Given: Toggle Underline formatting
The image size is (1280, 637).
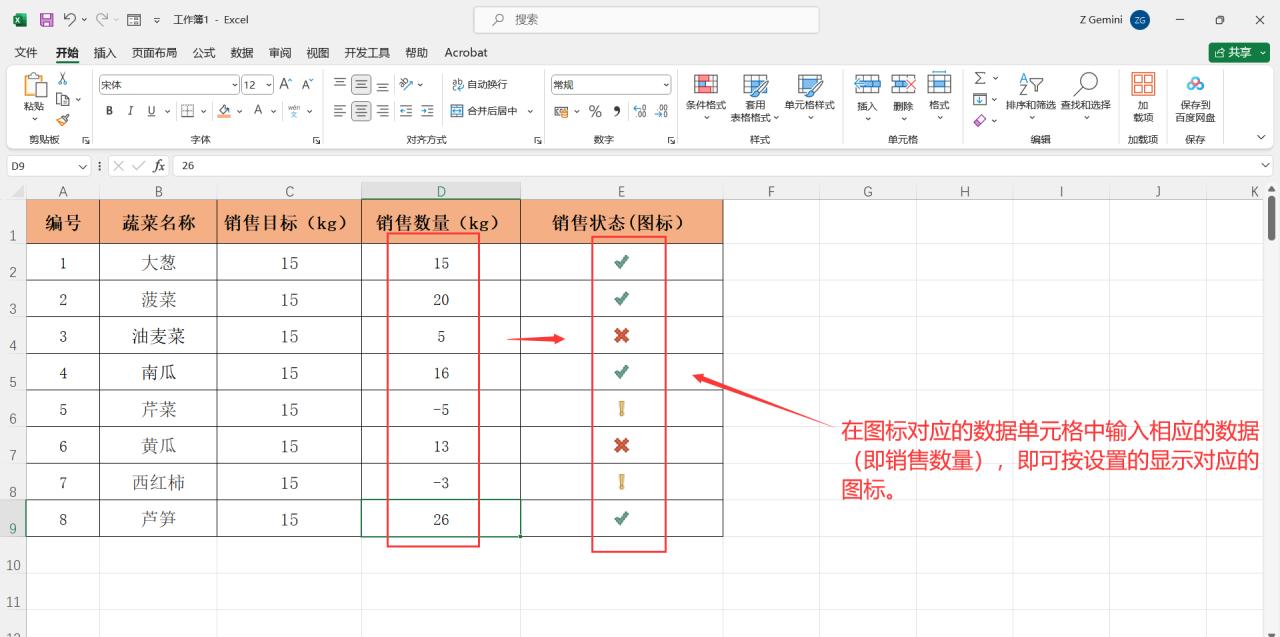Looking at the screenshot, I should pyautogui.click(x=152, y=111).
